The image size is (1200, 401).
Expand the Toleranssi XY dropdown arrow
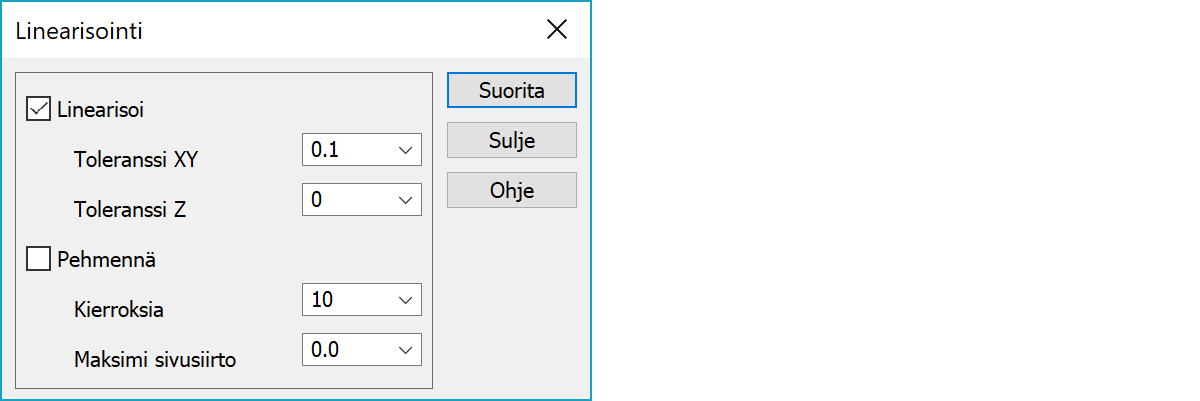tap(405, 150)
